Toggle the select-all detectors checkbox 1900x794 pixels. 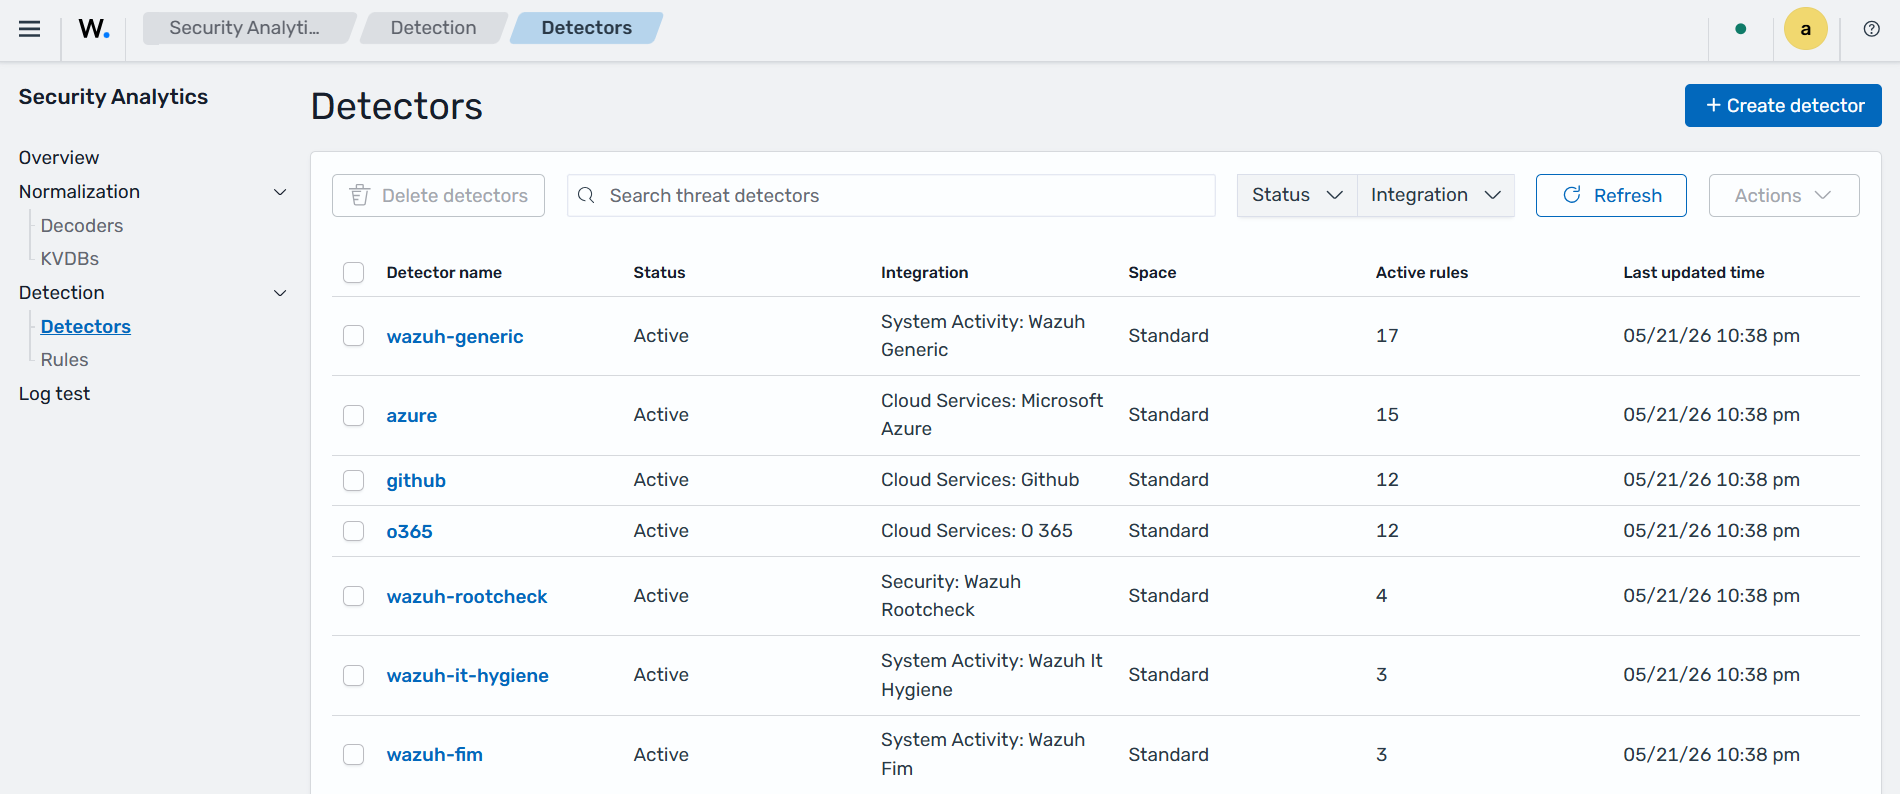pos(354,273)
